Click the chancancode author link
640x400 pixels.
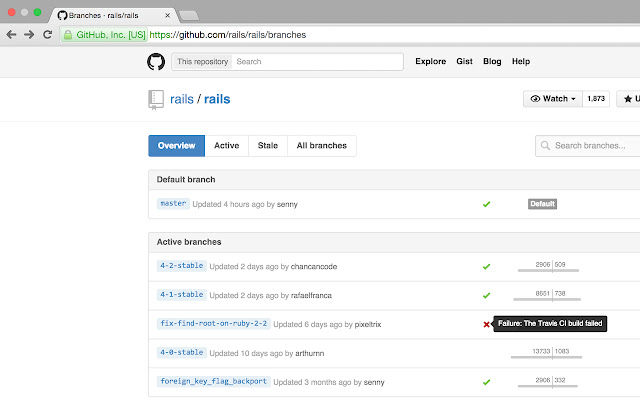click(314, 267)
